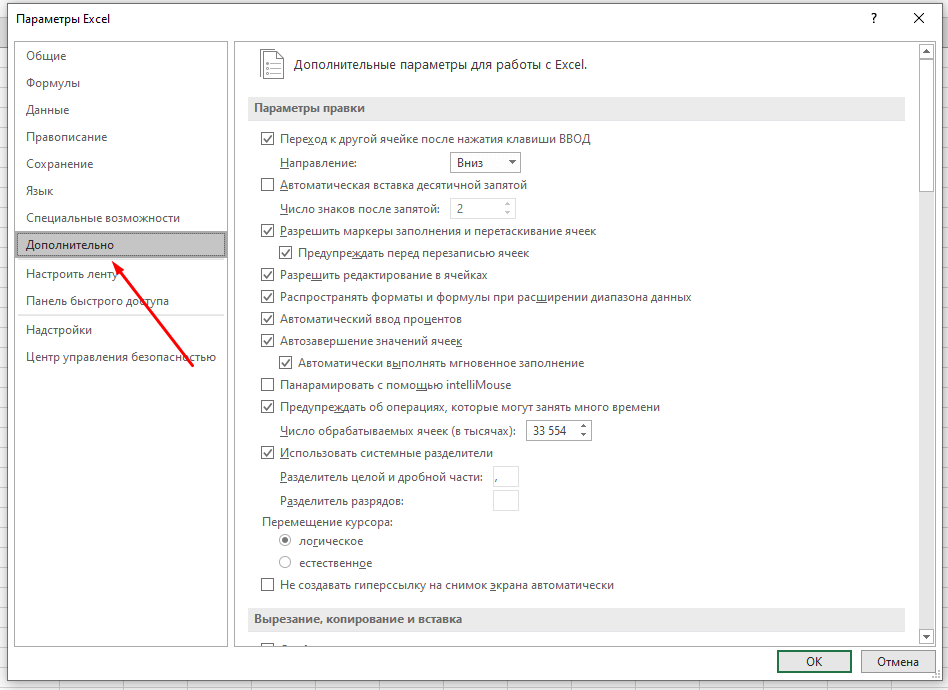Click scrollbar up arrow in options pane
948x690 pixels.
(926, 51)
